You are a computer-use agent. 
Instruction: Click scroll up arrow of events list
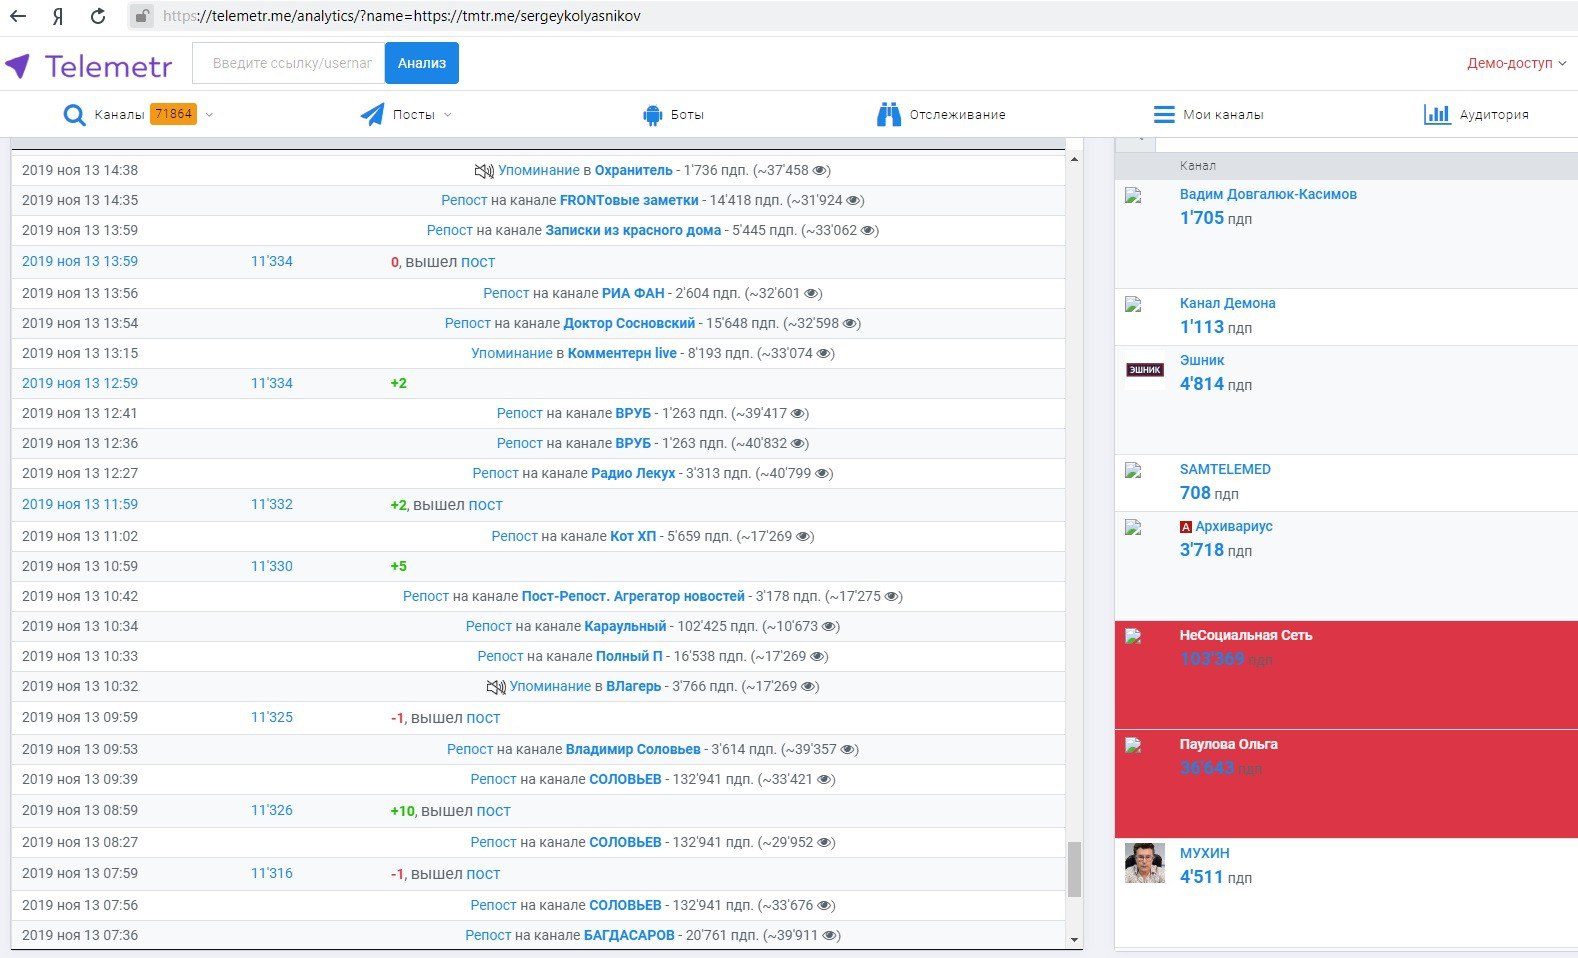(x=1075, y=160)
